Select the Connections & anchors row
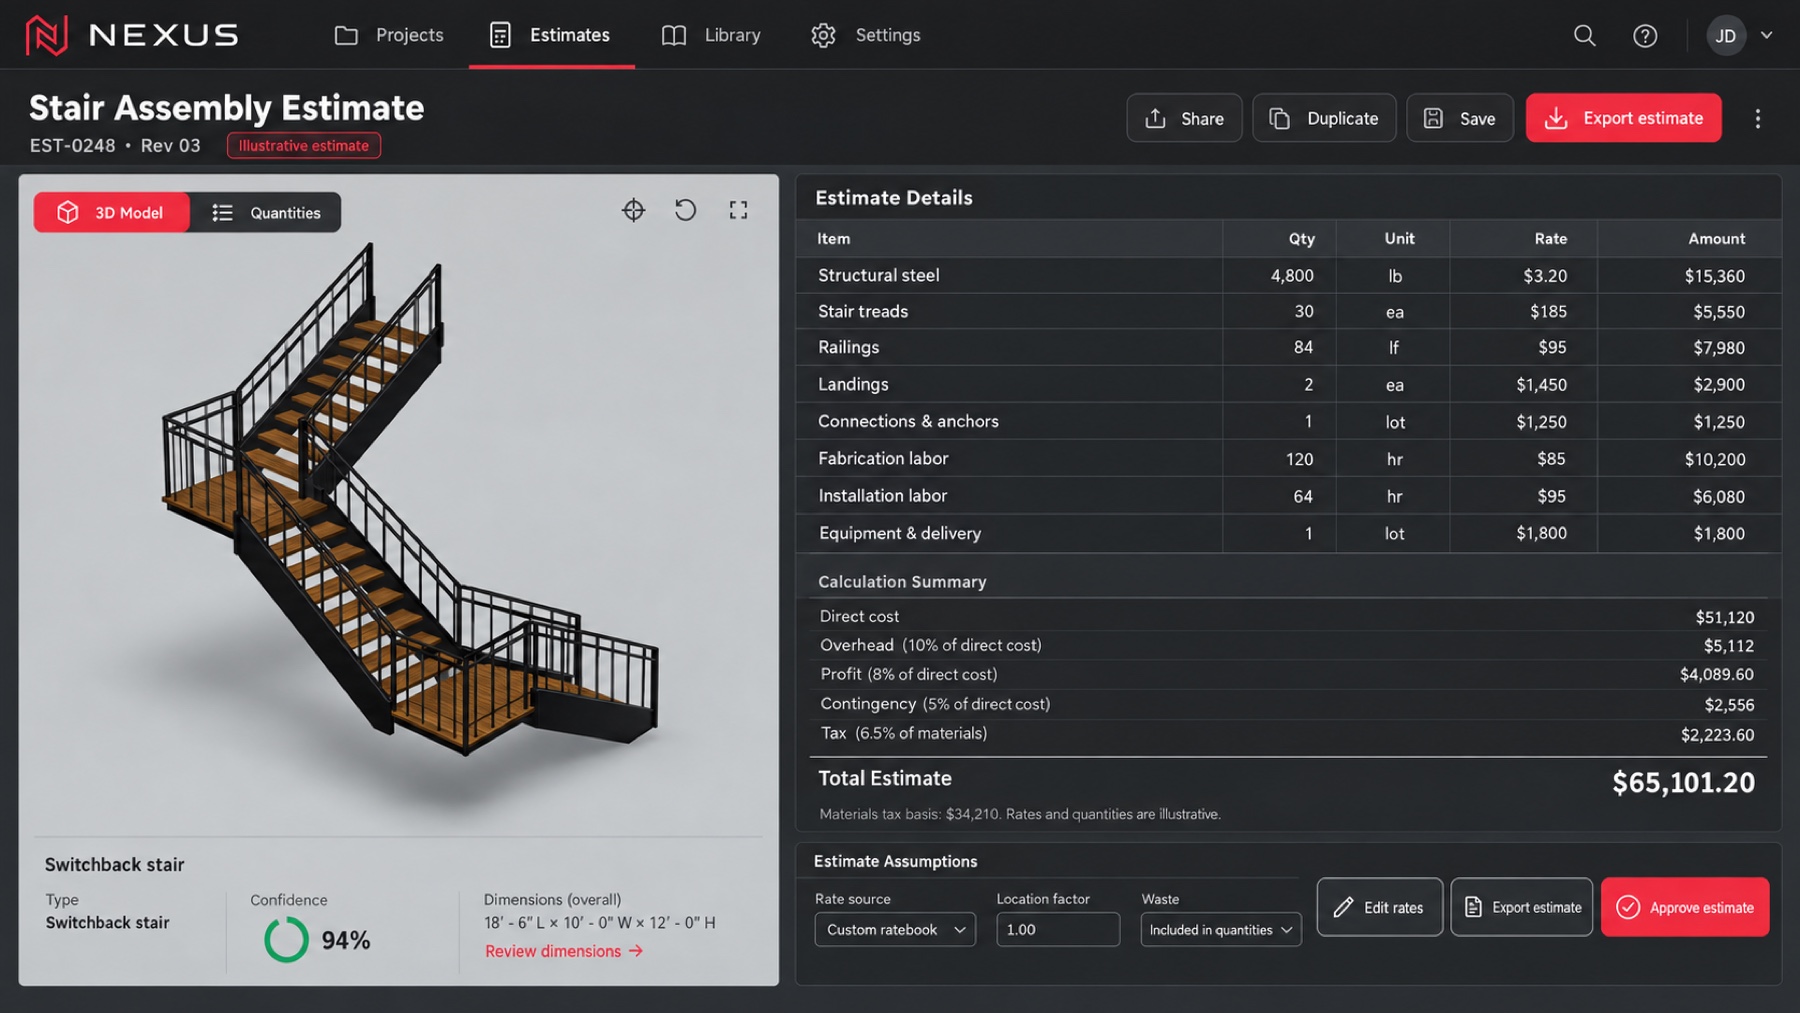 pos(1288,422)
